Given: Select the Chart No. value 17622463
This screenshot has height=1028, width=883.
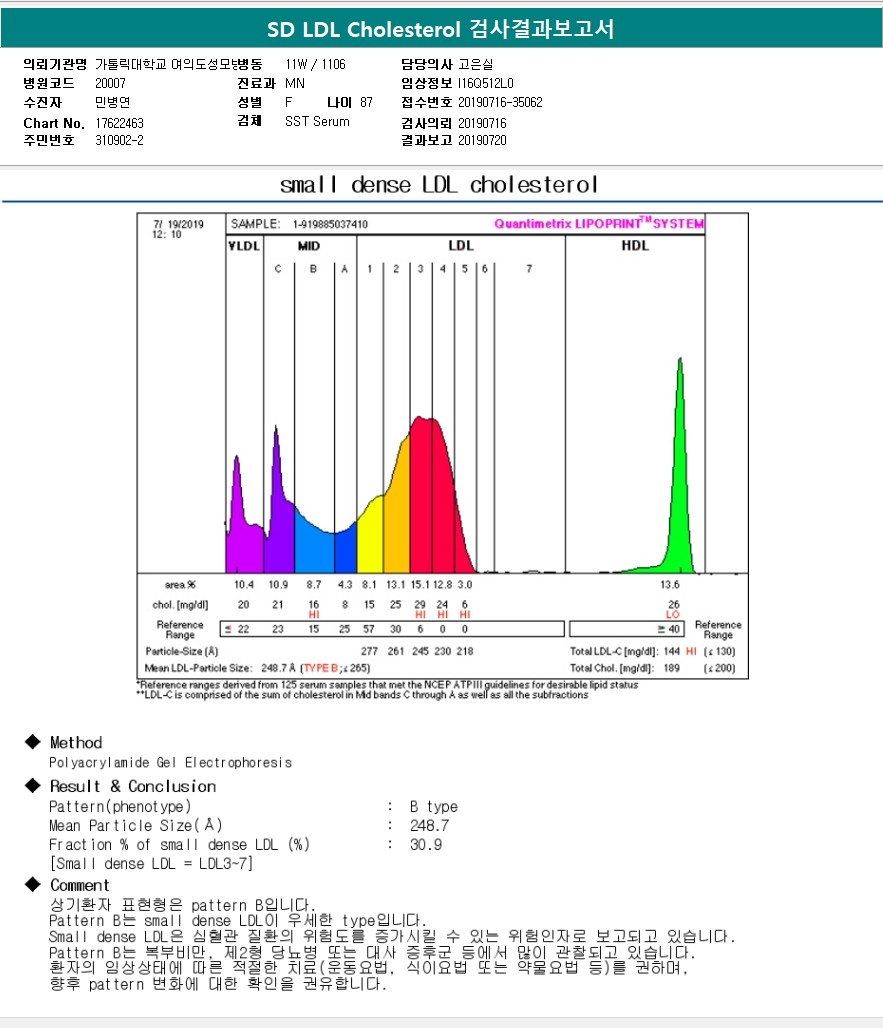Looking at the screenshot, I should click(120, 123).
